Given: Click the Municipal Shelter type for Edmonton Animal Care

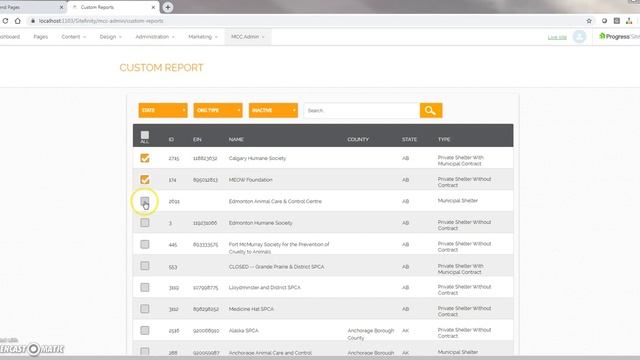Looking at the screenshot, I should point(458,201).
